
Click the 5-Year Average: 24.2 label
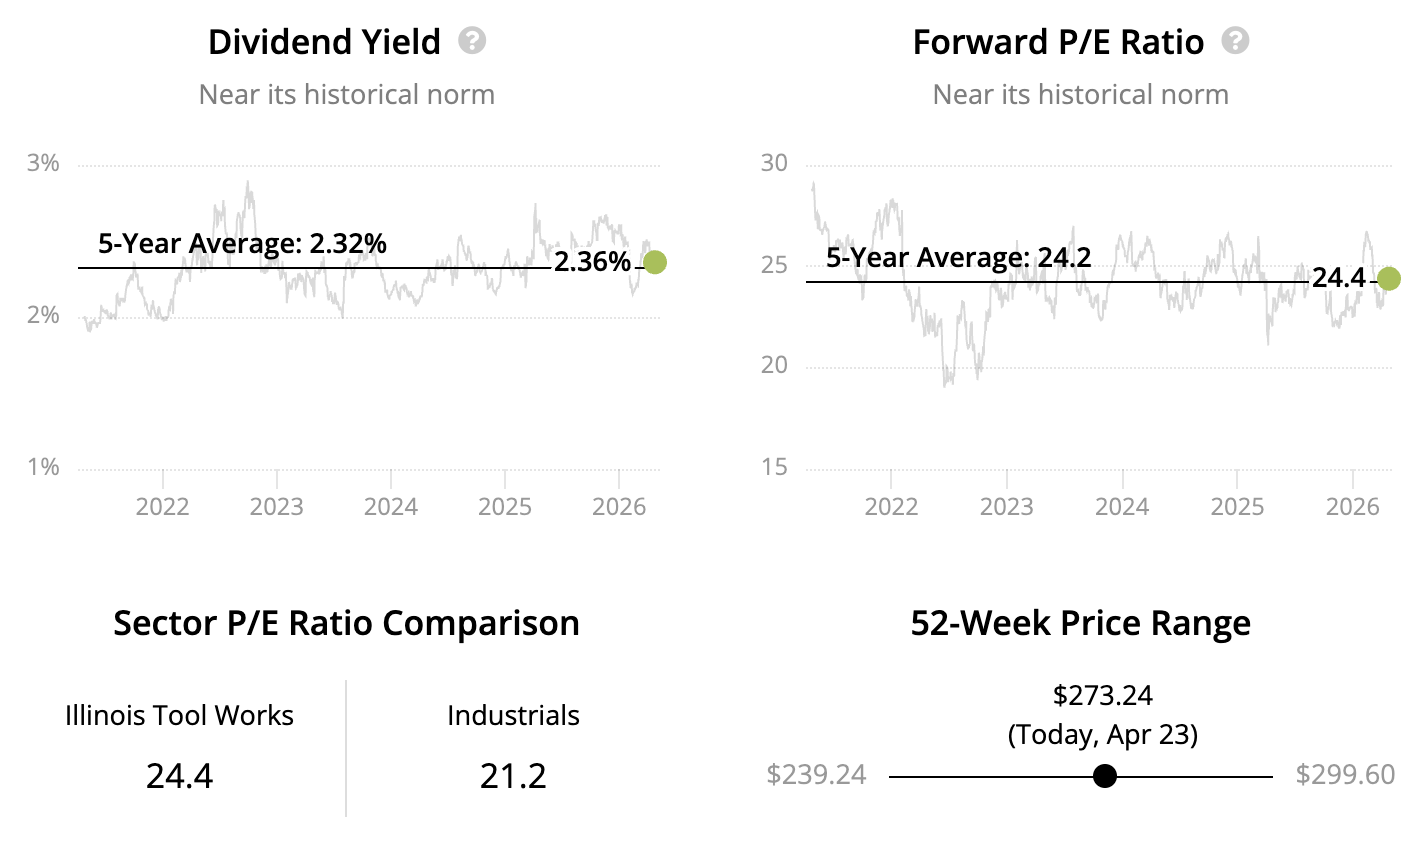[958, 258]
